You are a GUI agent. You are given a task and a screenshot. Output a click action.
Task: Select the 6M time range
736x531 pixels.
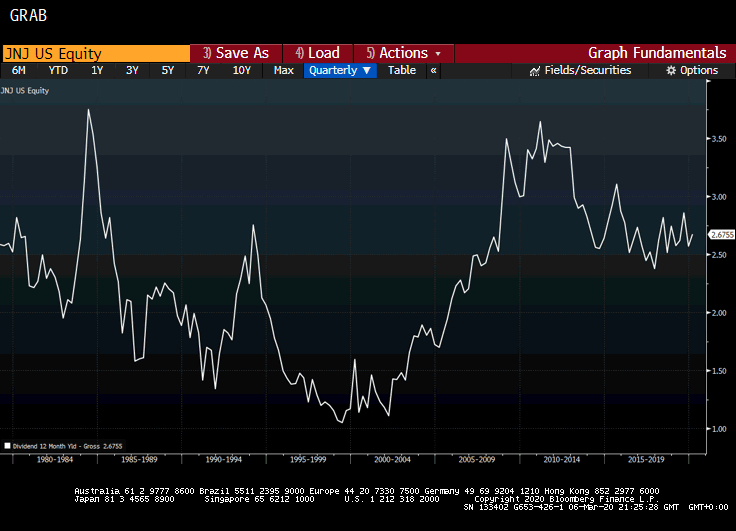[x=18, y=70]
